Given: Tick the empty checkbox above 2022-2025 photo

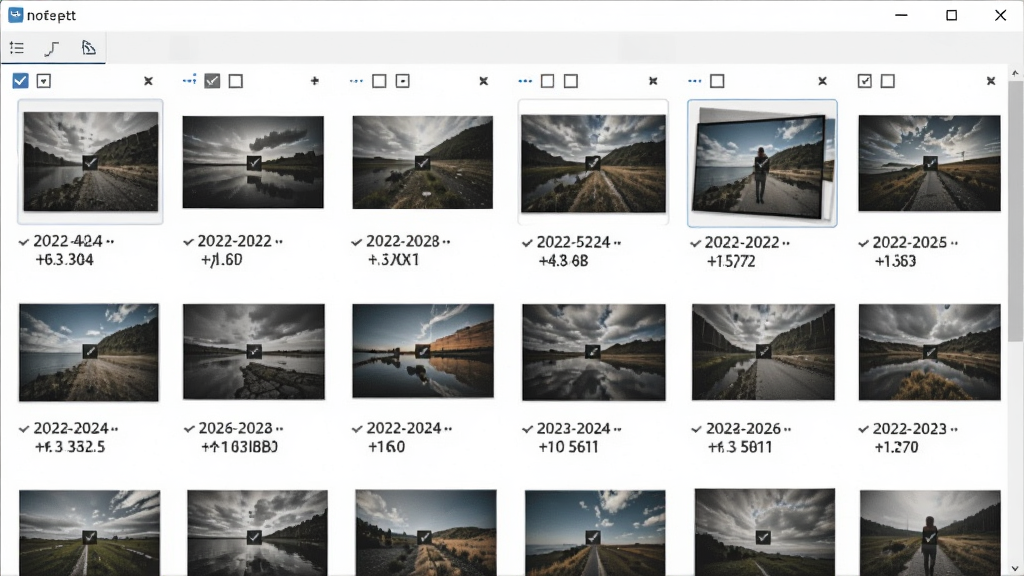Looking at the screenshot, I should pos(888,81).
